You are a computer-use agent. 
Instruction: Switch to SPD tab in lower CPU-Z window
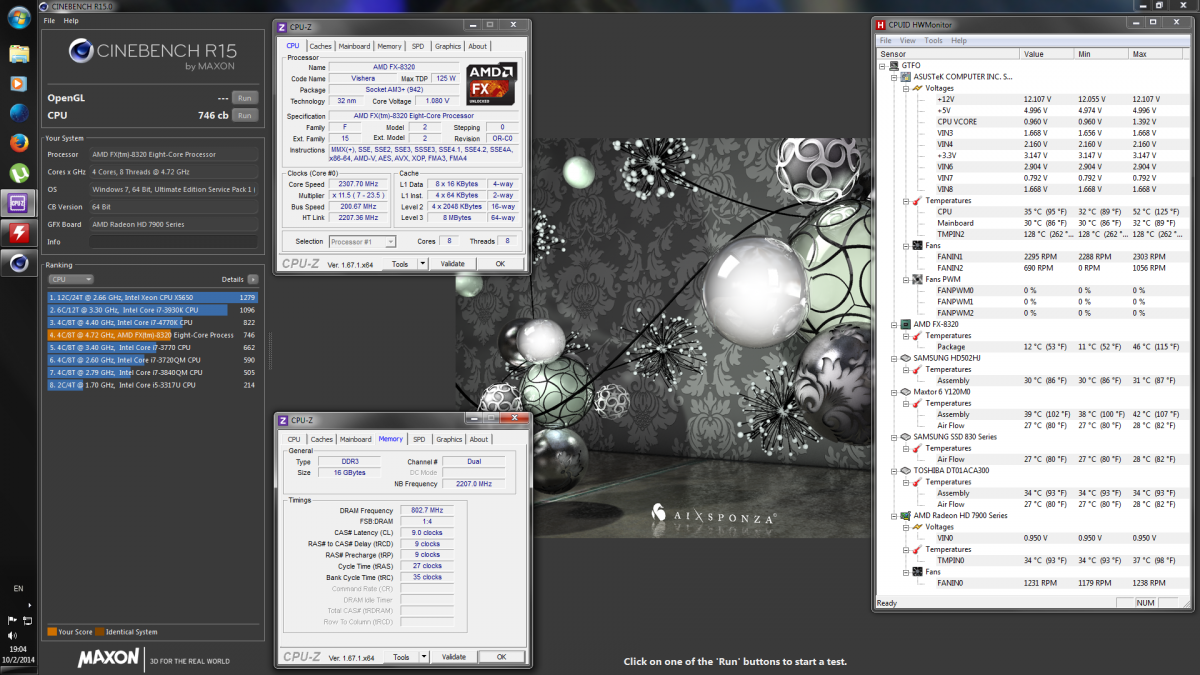pos(419,439)
